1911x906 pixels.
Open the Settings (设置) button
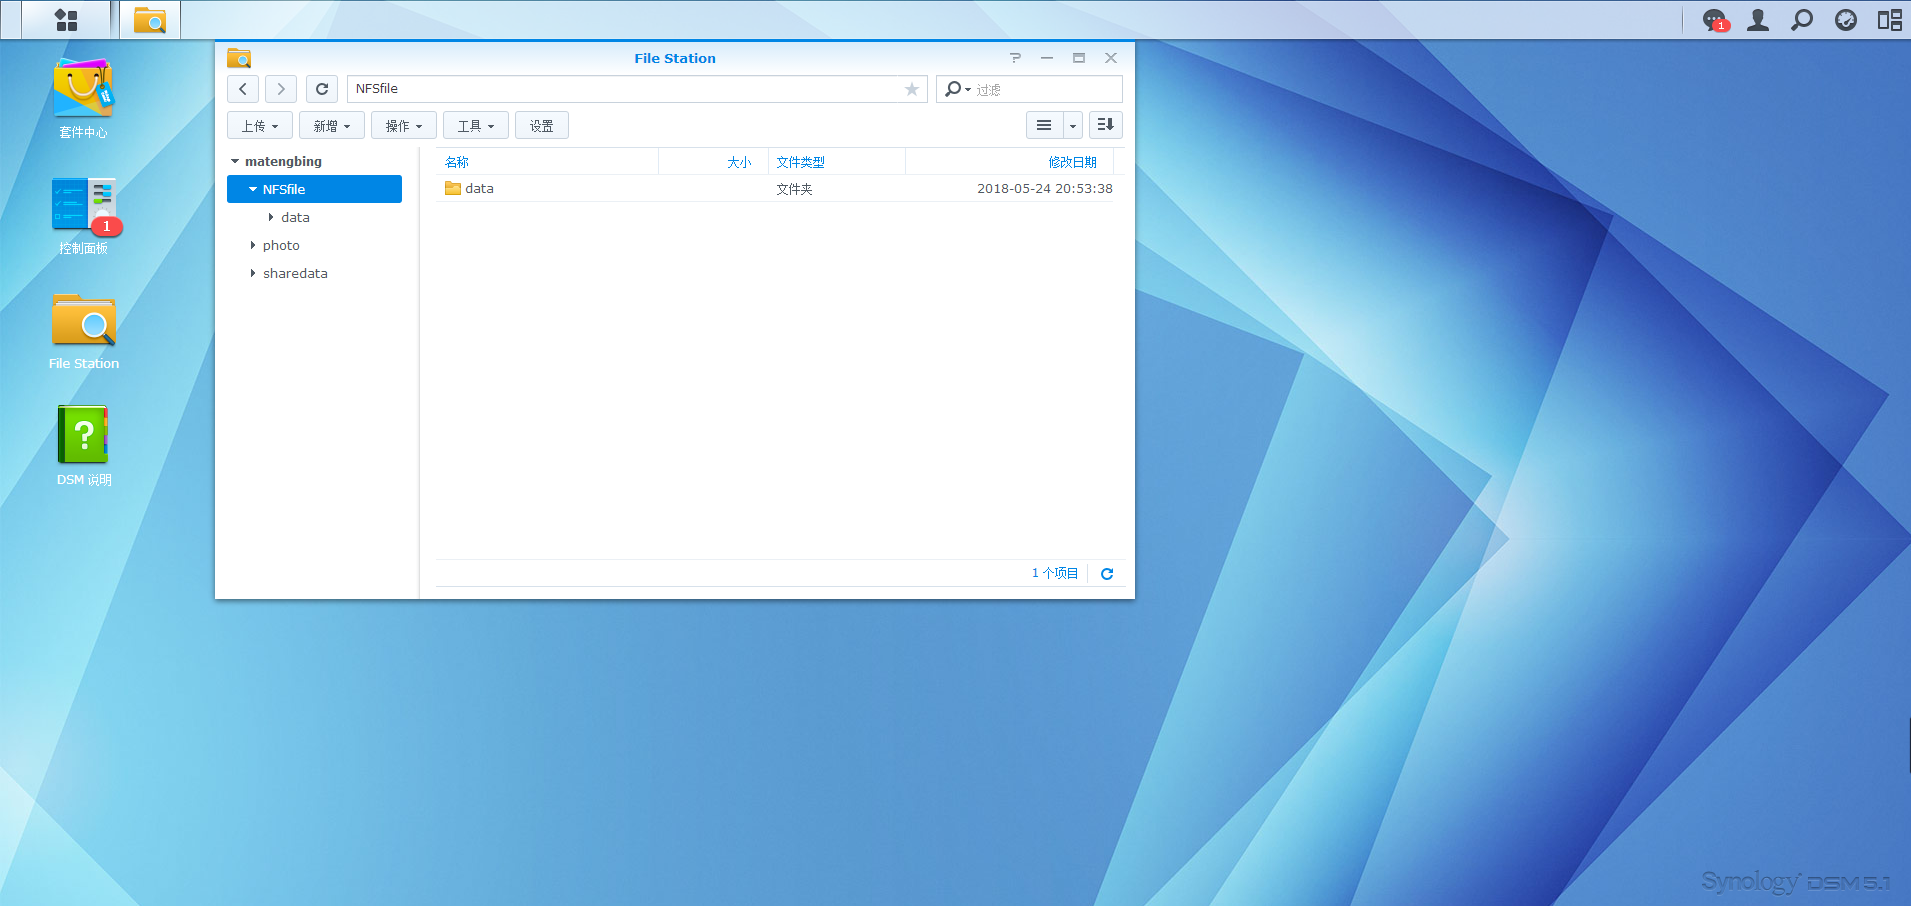(542, 125)
